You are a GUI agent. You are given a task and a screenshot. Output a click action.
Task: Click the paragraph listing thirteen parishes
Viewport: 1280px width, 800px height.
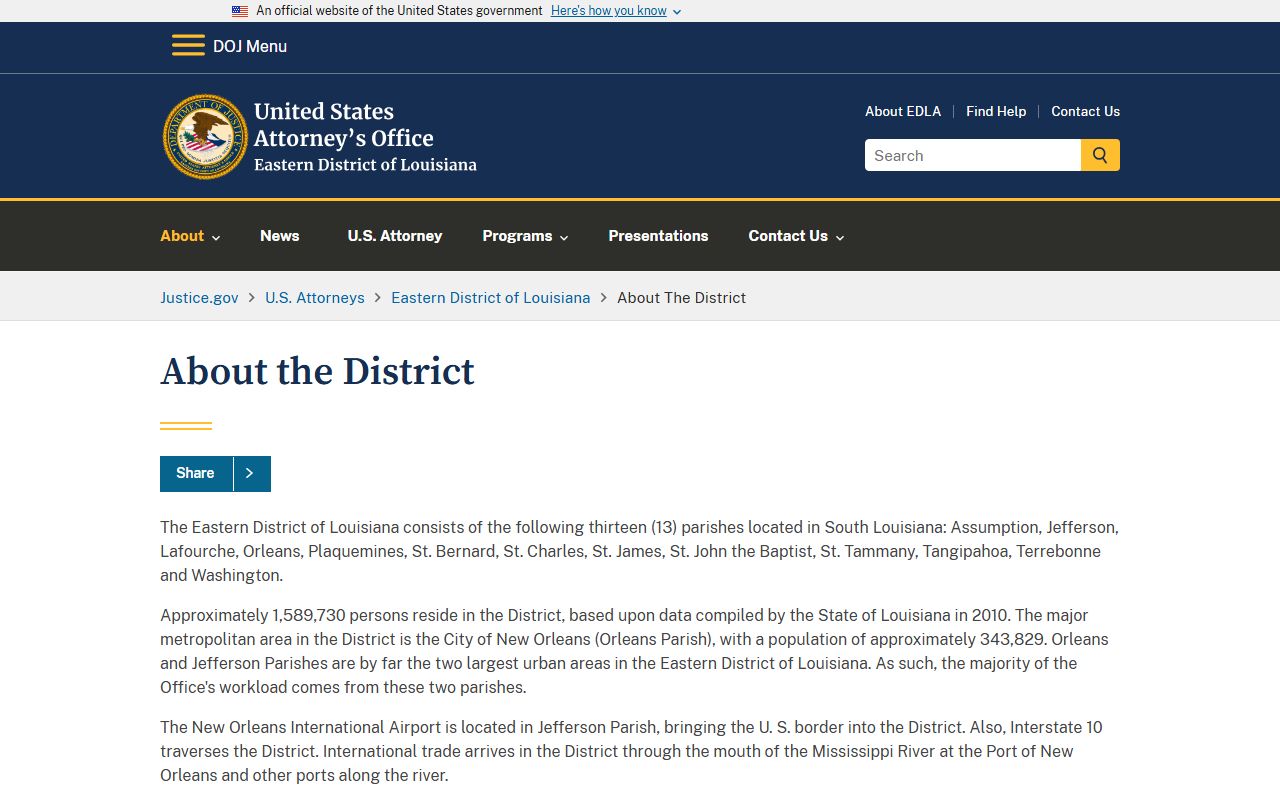click(640, 551)
